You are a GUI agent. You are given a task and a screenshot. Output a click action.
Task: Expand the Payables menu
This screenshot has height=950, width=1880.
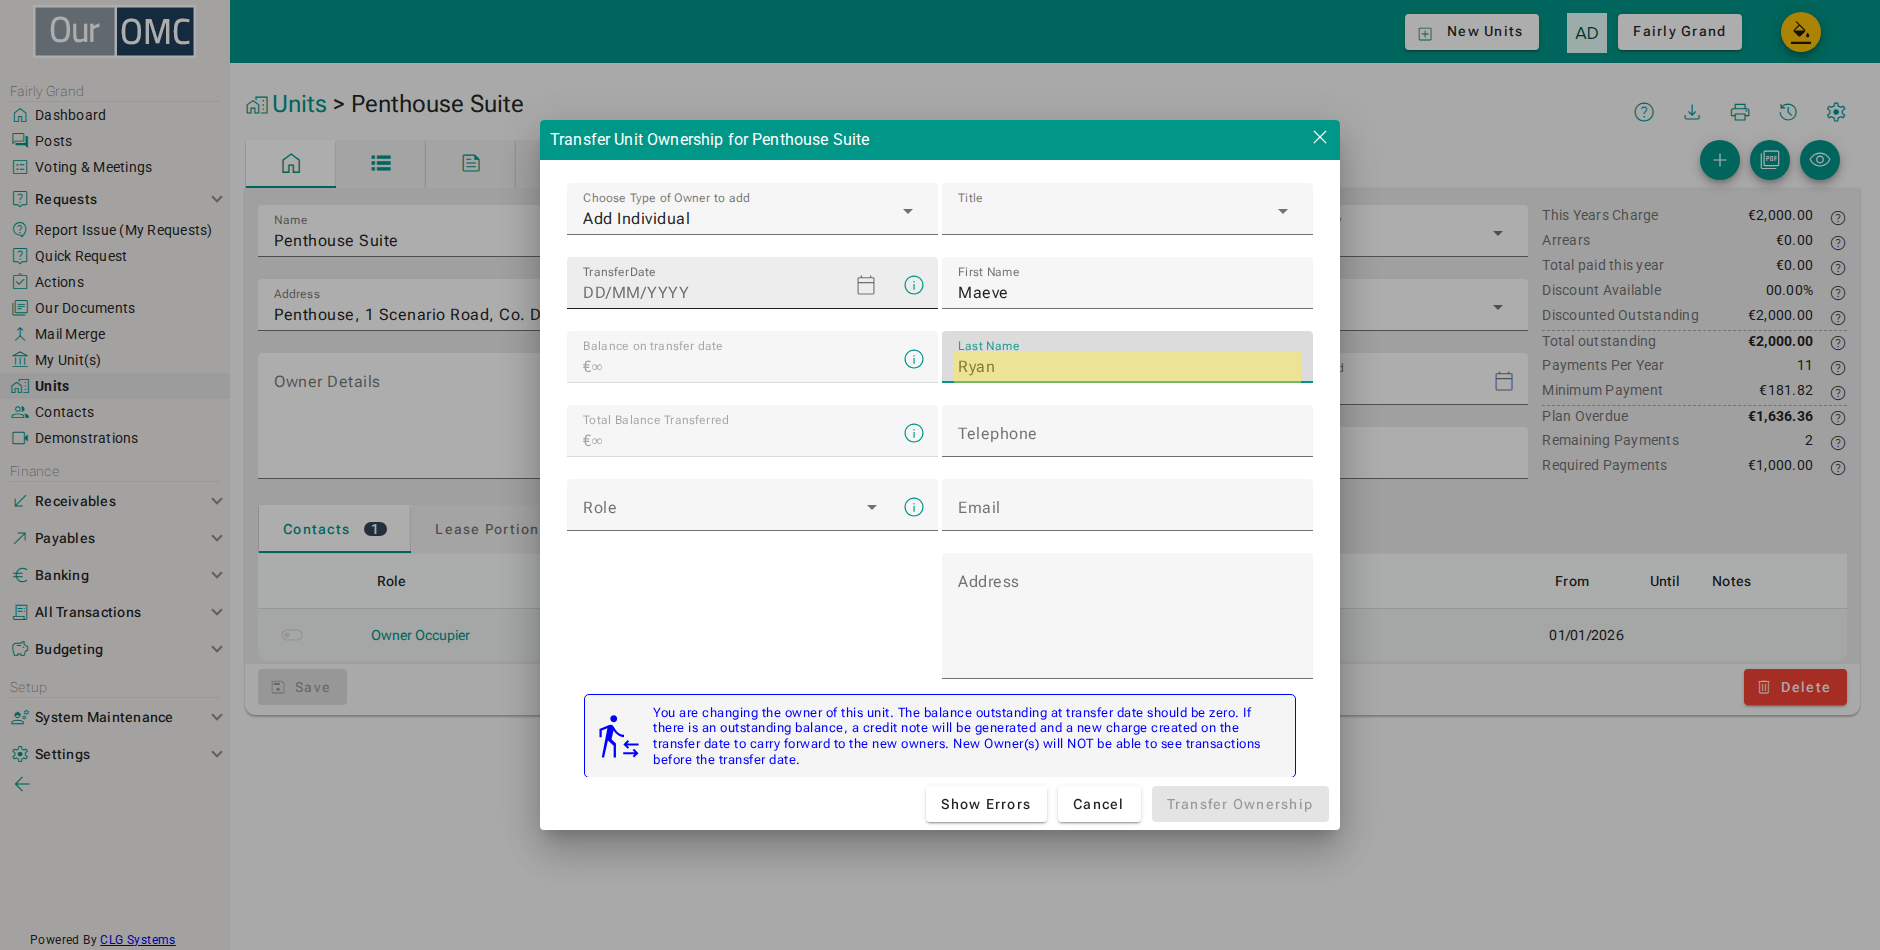pyautogui.click(x=115, y=538)
